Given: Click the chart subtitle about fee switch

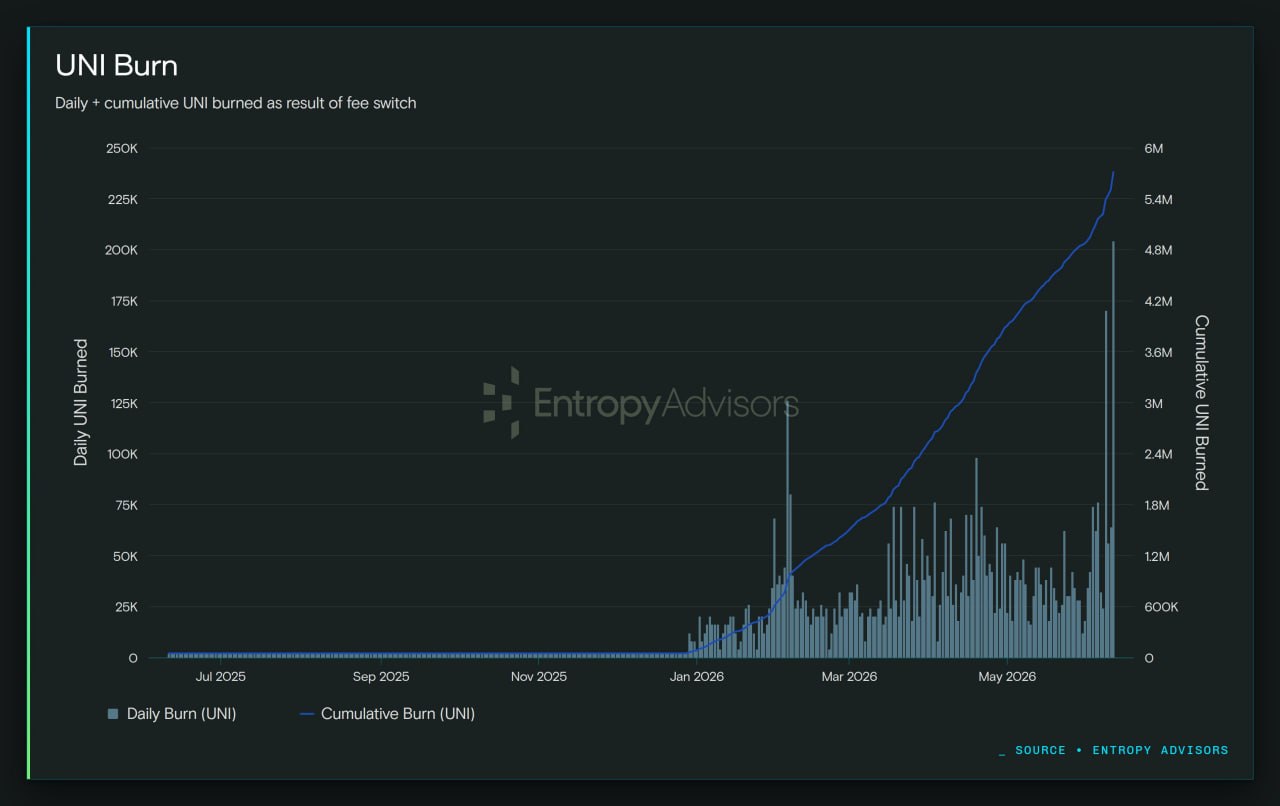Looking at the screenshot, I should click(x=236, y=103).
